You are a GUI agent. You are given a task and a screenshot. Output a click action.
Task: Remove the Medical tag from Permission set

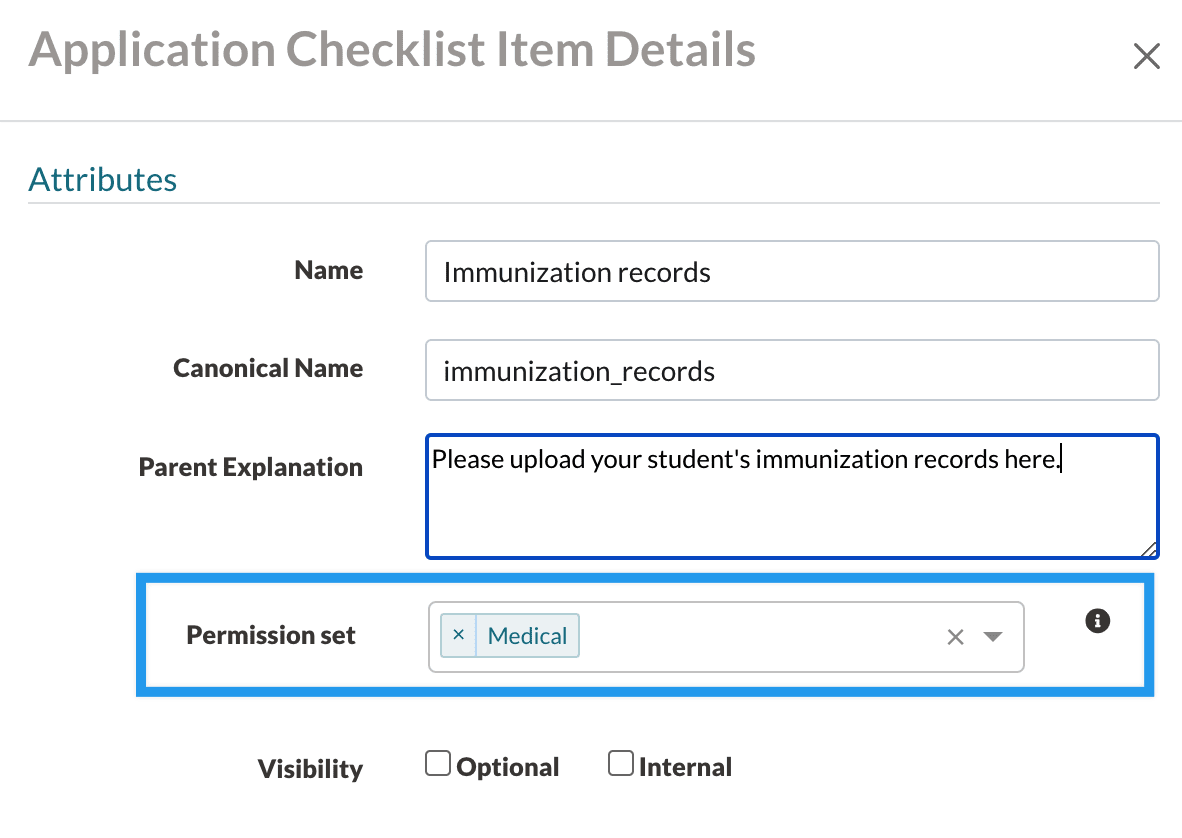point(458,635)
